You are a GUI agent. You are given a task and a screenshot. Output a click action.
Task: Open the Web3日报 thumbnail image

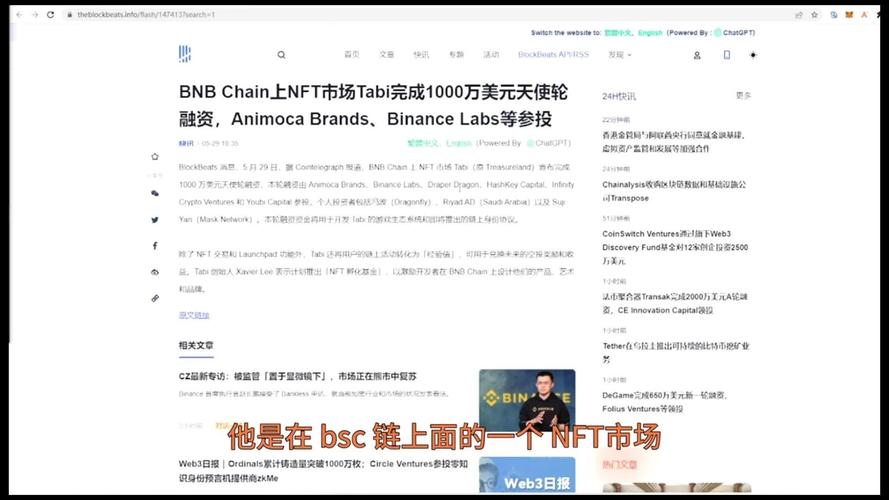(527, 475)
